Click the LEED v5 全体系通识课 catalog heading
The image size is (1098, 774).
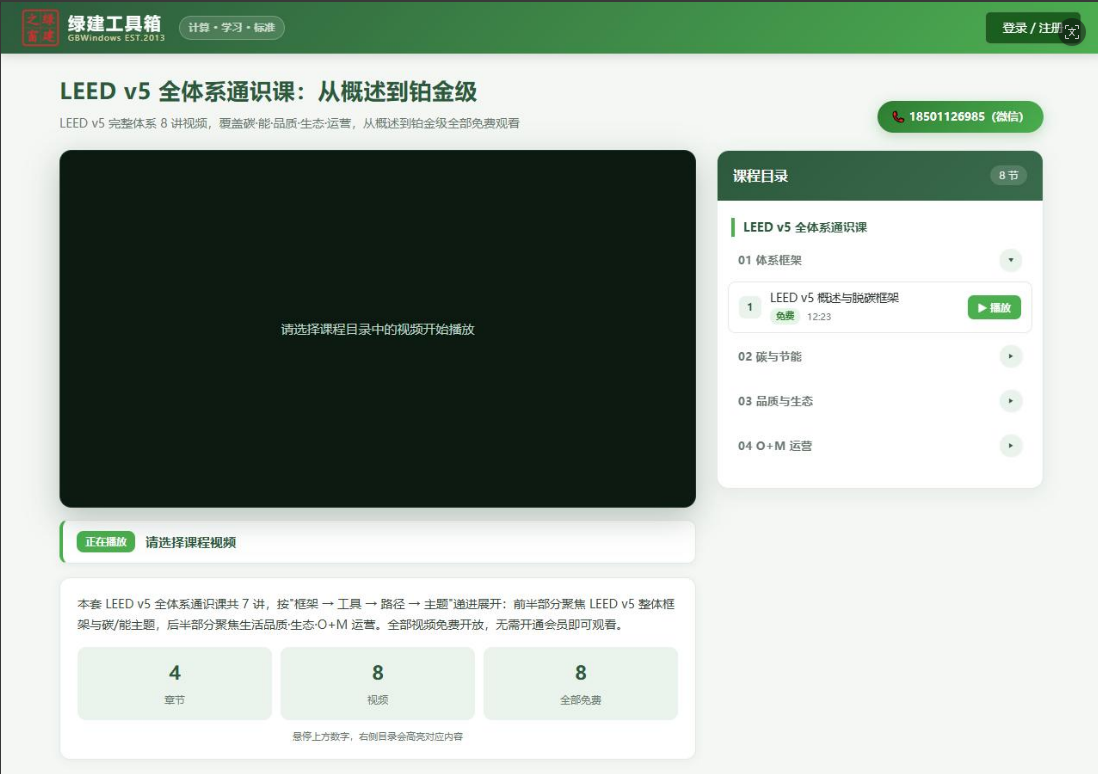805,227
